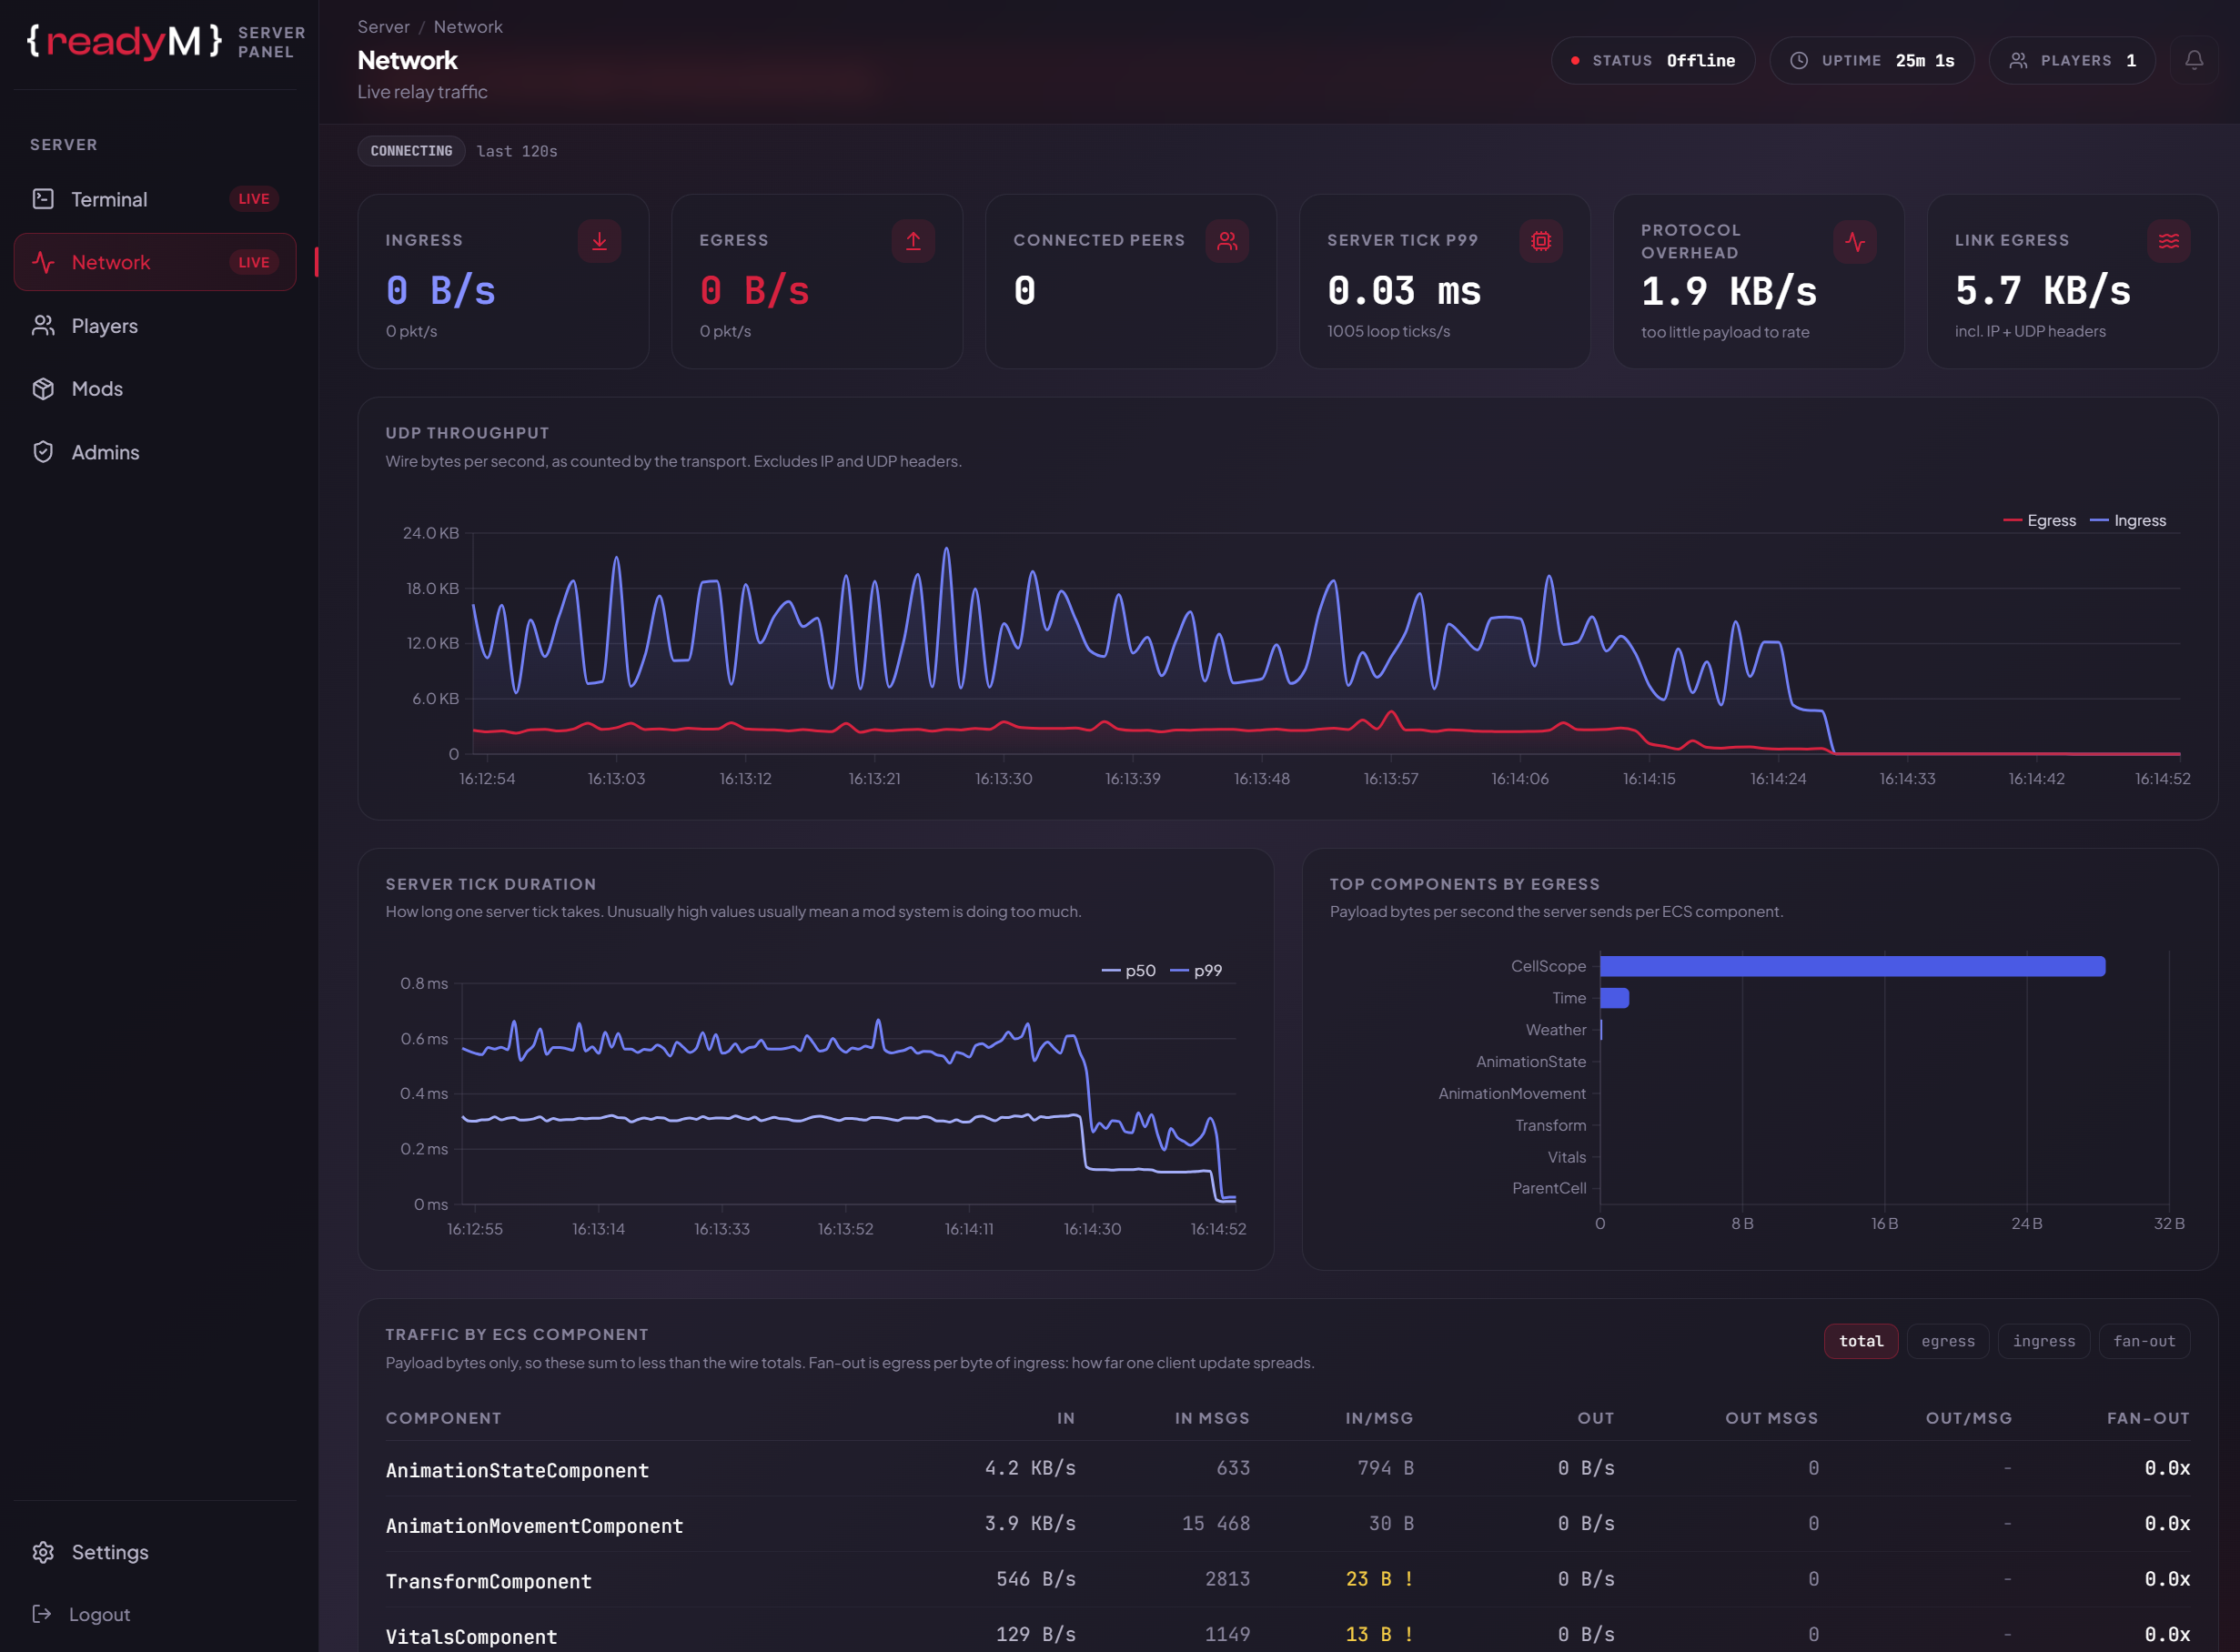Click the Server Tick P99 chip icon
This screenshot has height=1652, width=2240.
1541,241
